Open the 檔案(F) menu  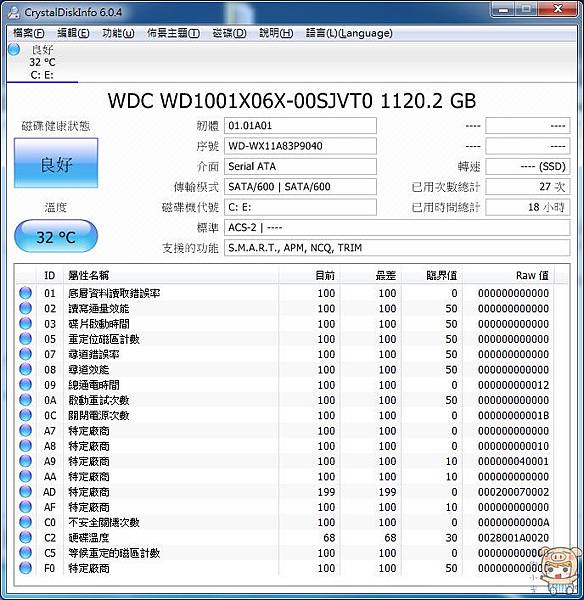[x=29, y=33]
